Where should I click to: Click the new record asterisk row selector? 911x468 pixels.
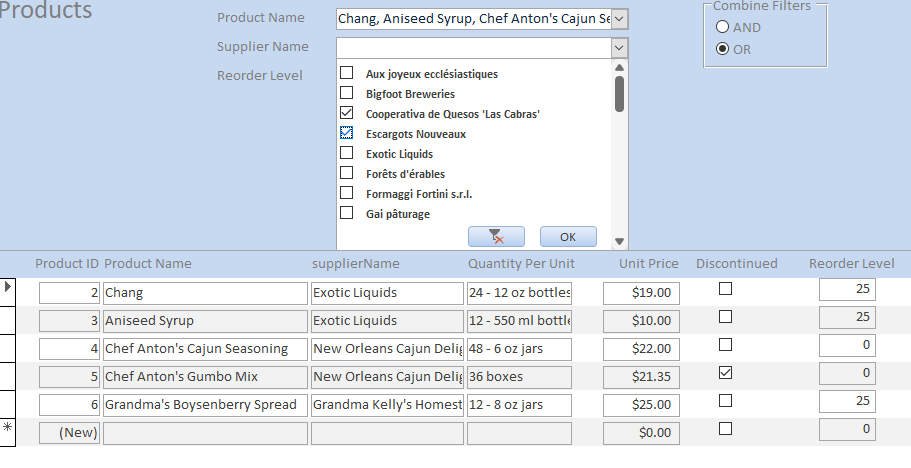tap(9, 428)
